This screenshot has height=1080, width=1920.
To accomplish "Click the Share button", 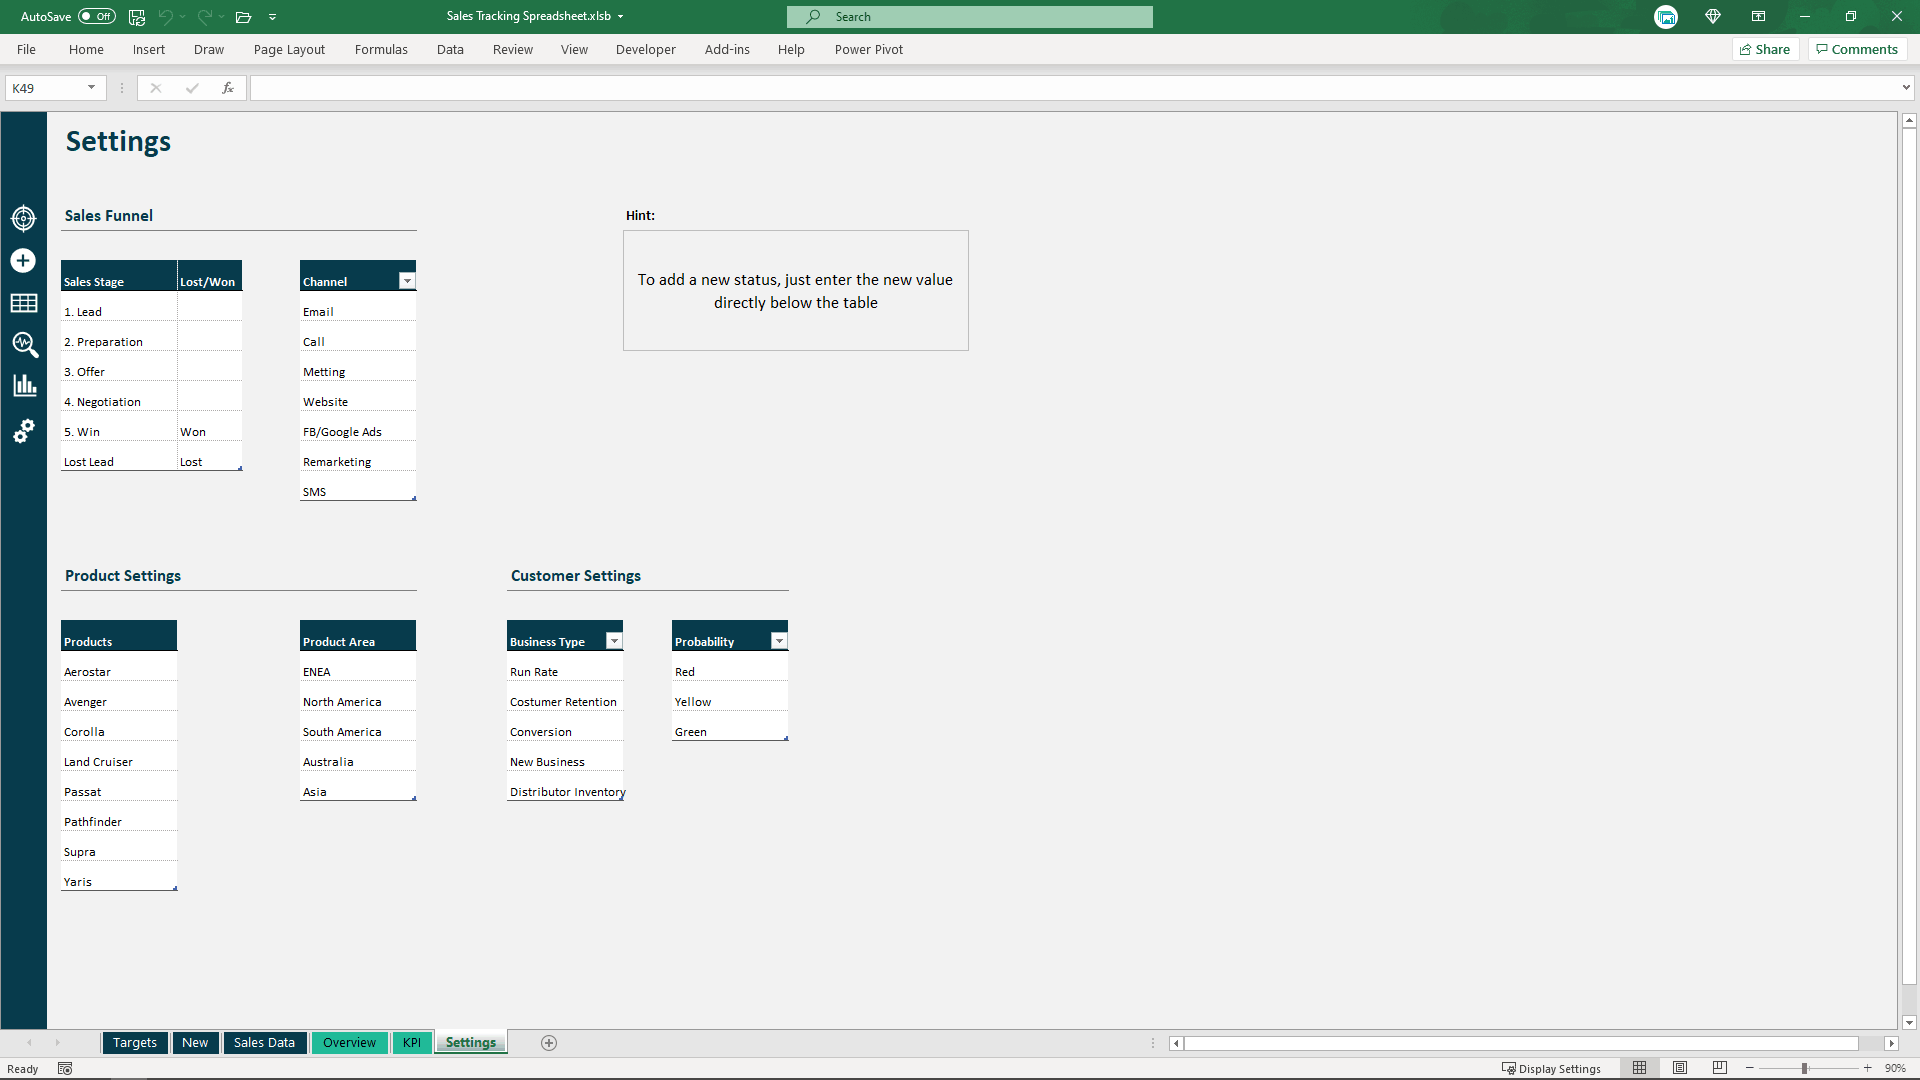I will pos(1765,49).
